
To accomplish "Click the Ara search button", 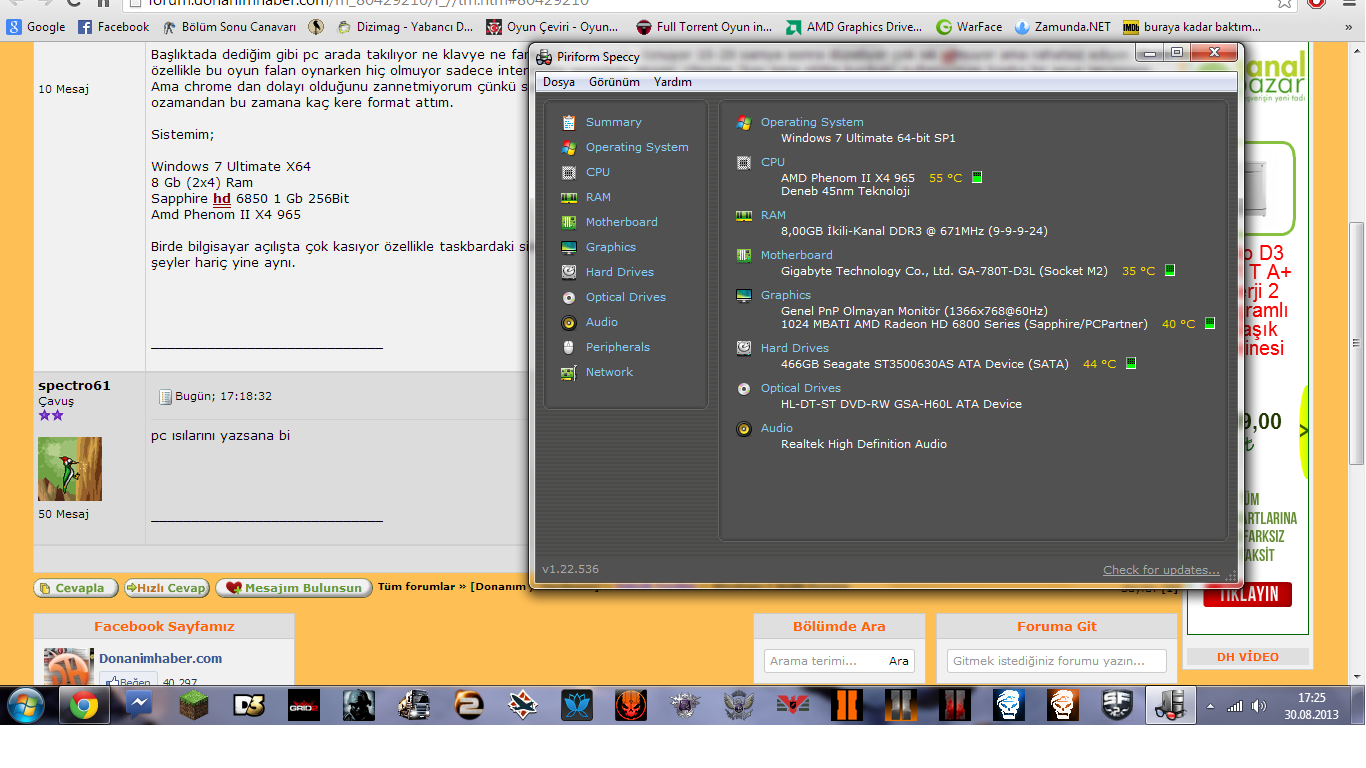I will (x=899, y=661).
